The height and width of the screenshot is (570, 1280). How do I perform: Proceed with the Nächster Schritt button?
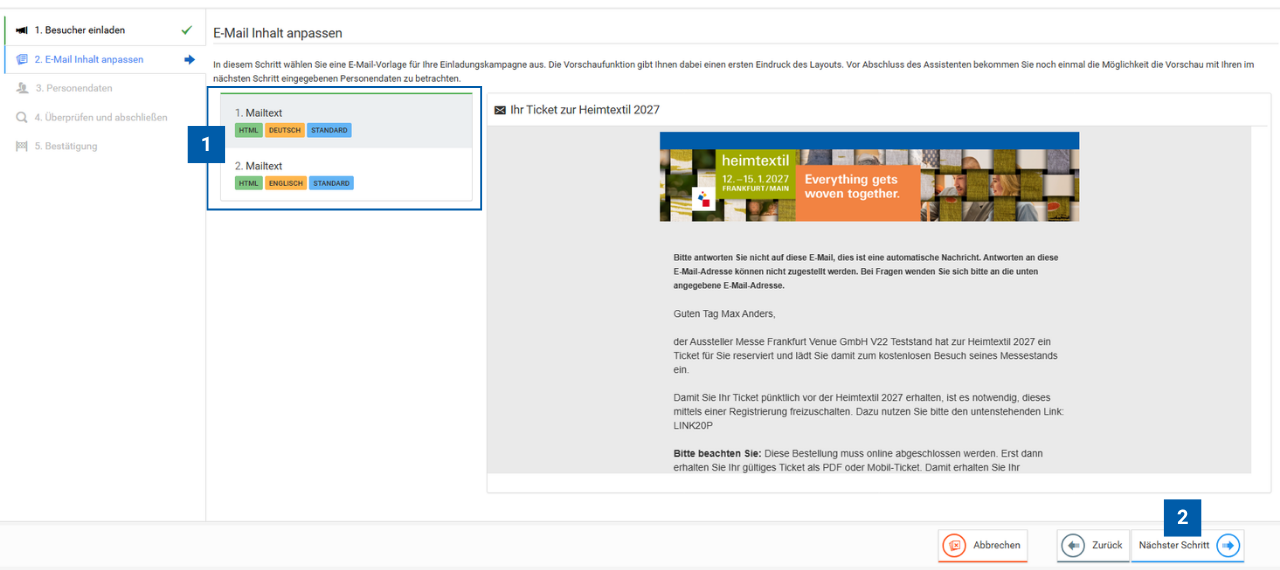[x=1188, y=546]
